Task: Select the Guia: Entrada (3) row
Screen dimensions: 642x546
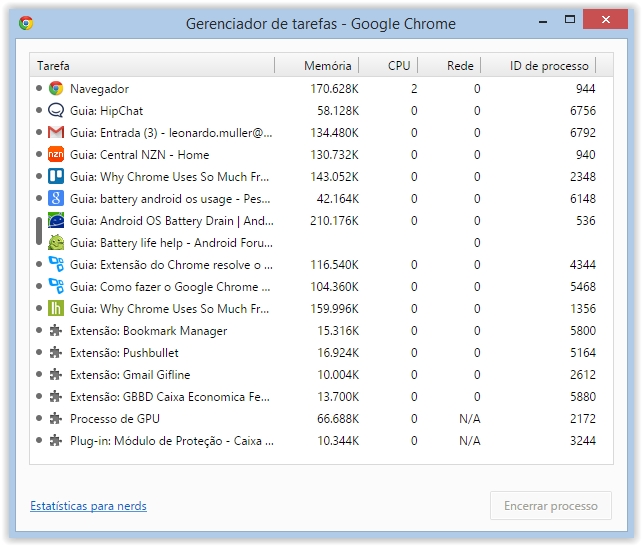Action: [x=321, y=133]
